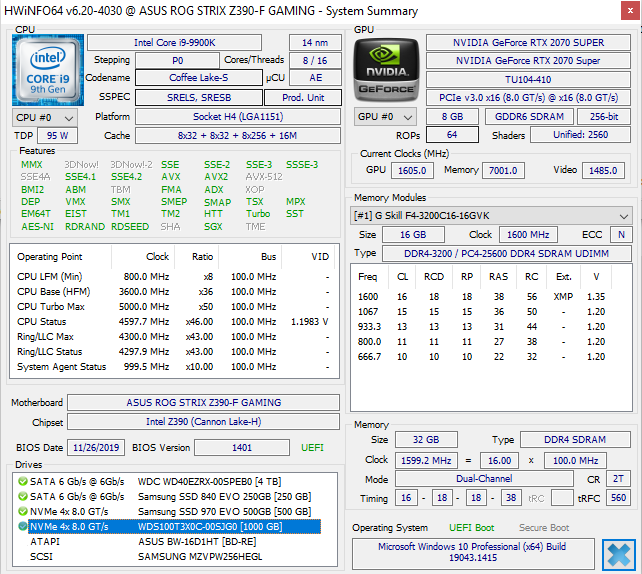The width and height of the screenshot is (642, 574).
Task: Click the Ring/LLC Max operating point row
Action: click(x=174, y=337)
